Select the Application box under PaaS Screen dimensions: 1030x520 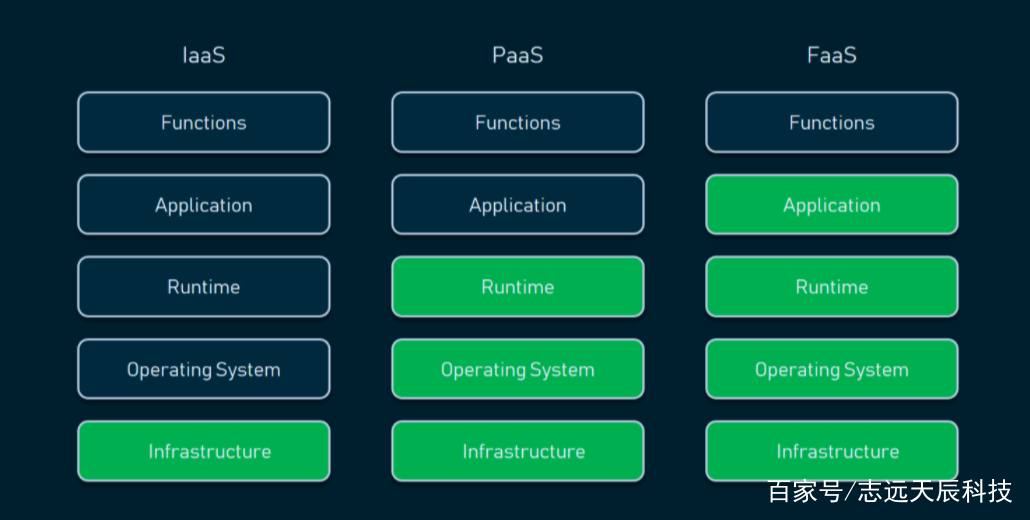[x=518, y=205]
